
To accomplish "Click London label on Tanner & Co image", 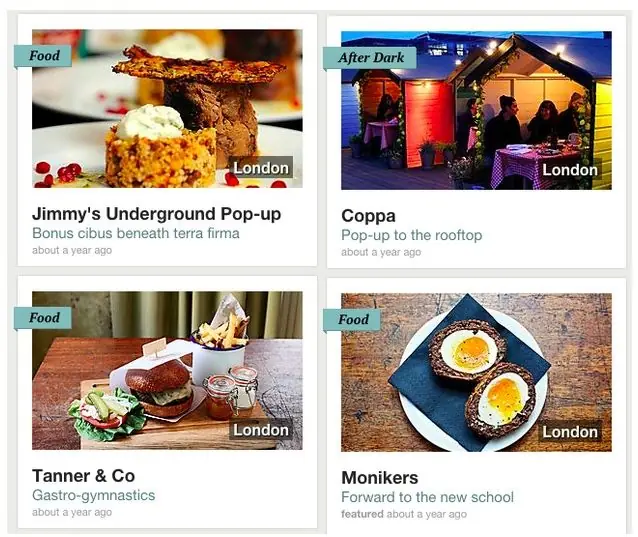I will tap(261, 430).
